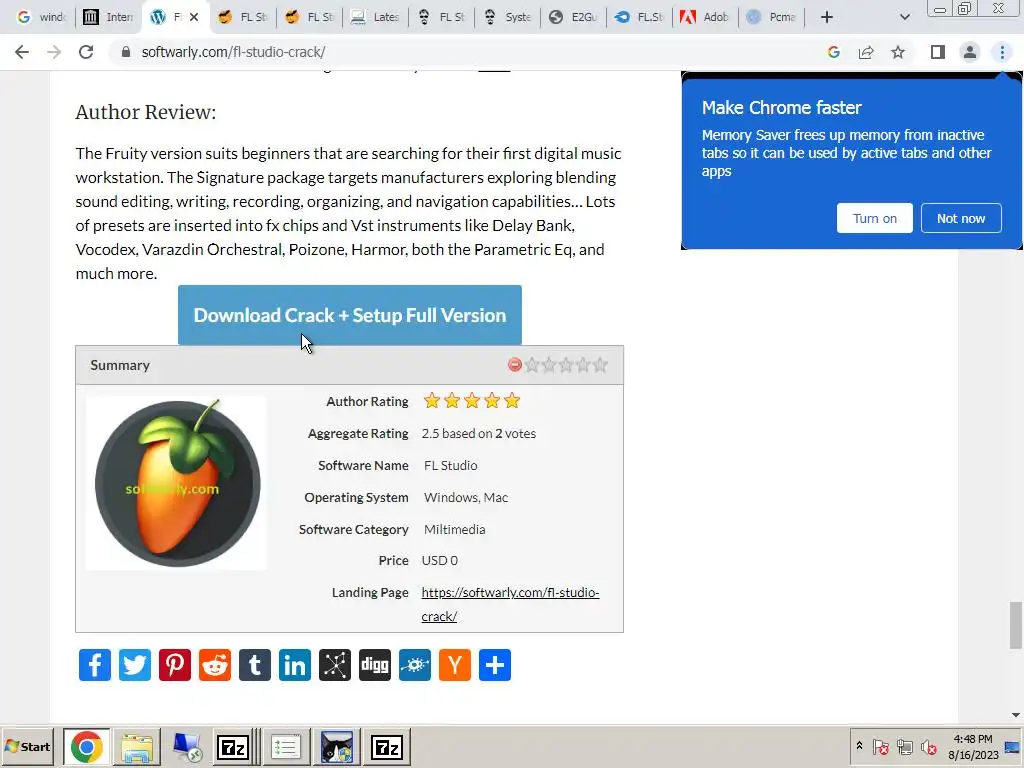Click the Start button
1024x768 pixels.
[27, 746]
